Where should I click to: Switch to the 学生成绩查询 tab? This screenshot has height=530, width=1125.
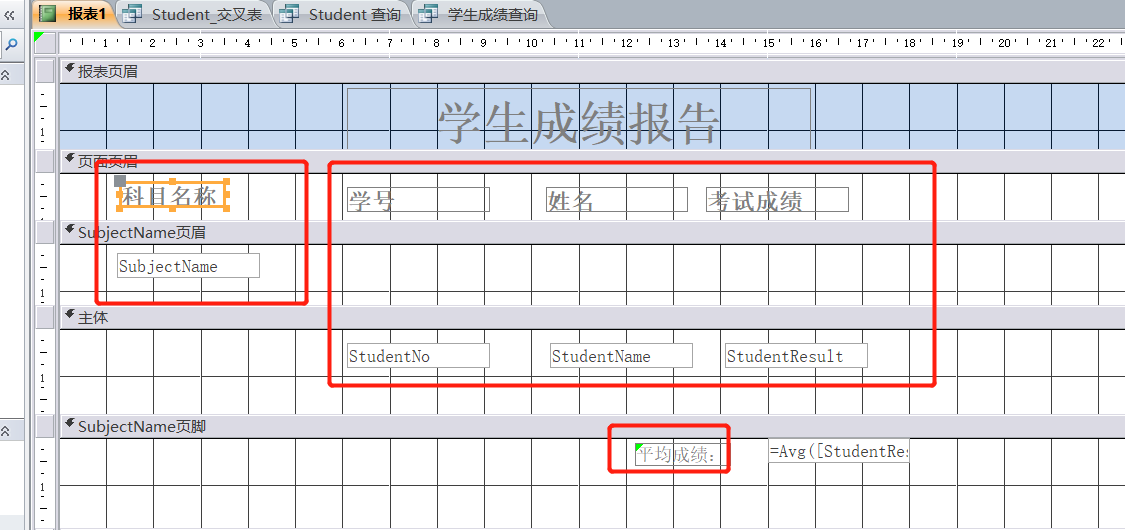coord(492,14)
